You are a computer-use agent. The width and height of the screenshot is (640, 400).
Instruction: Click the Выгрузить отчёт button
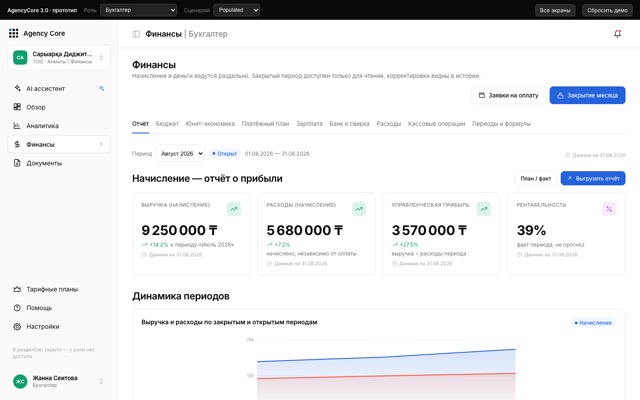click(593, 178)
